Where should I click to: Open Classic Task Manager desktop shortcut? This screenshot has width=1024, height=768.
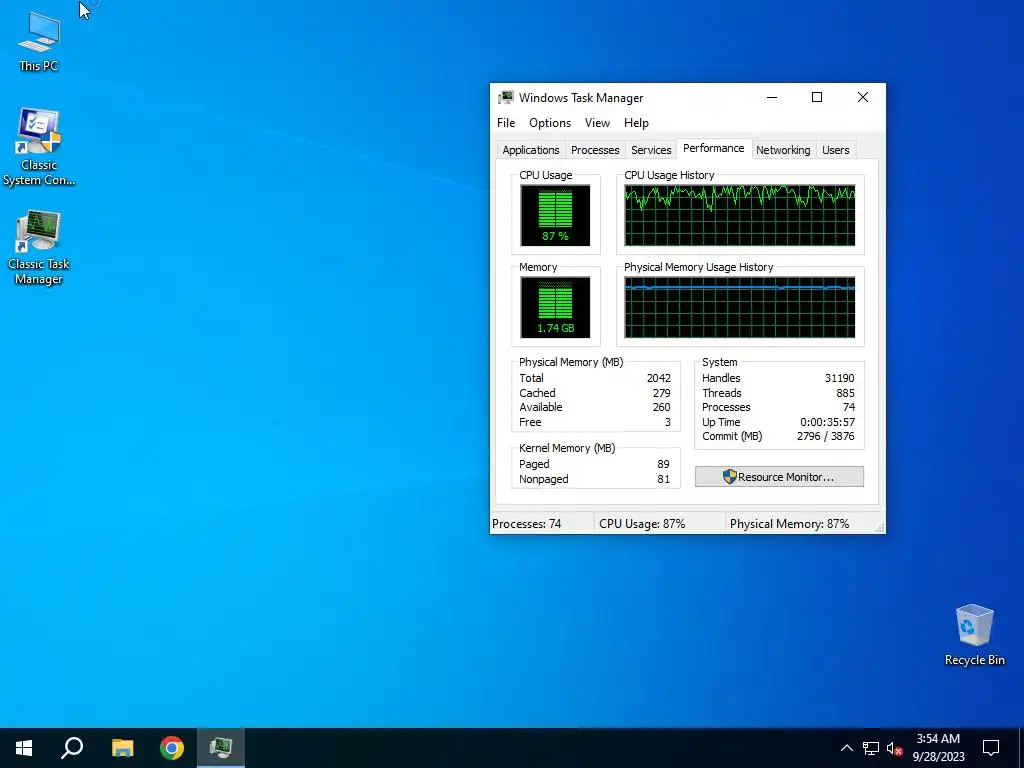click(x=39, y=248)
